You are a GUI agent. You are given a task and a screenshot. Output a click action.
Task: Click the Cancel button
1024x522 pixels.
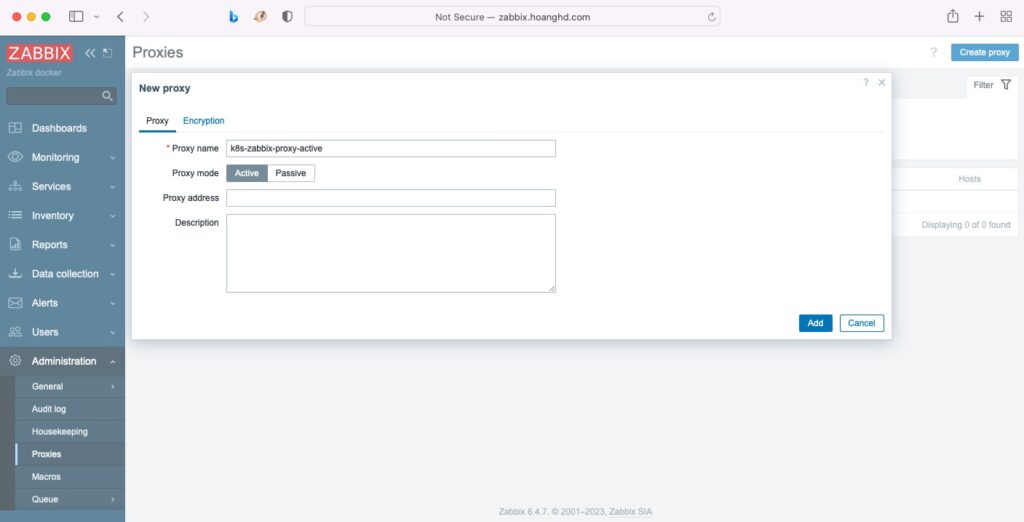(861, 323)
